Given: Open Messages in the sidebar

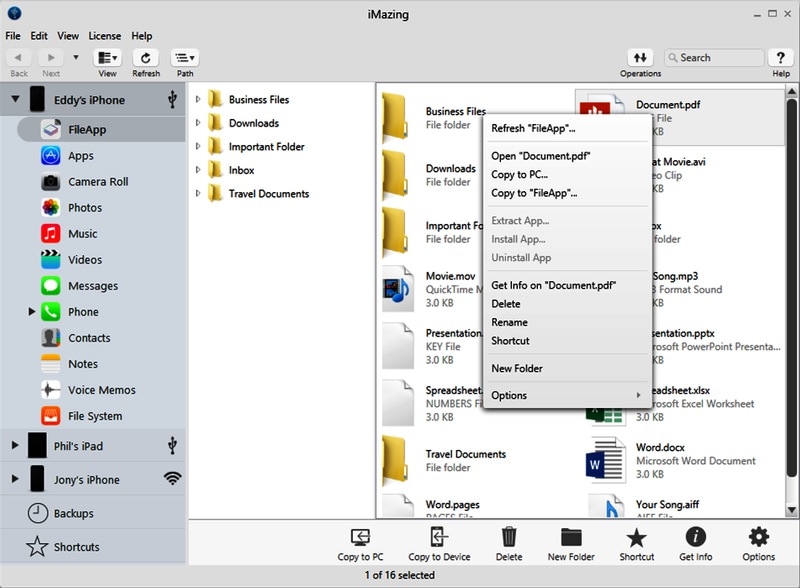Looking at the screenshot, I should click(x=93, y=286).
